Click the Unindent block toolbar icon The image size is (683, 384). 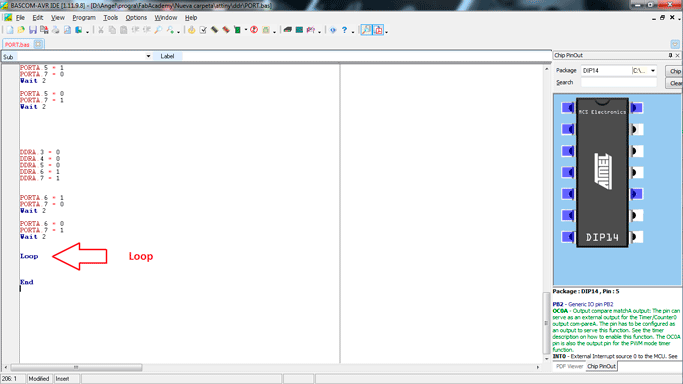[147, 30]
